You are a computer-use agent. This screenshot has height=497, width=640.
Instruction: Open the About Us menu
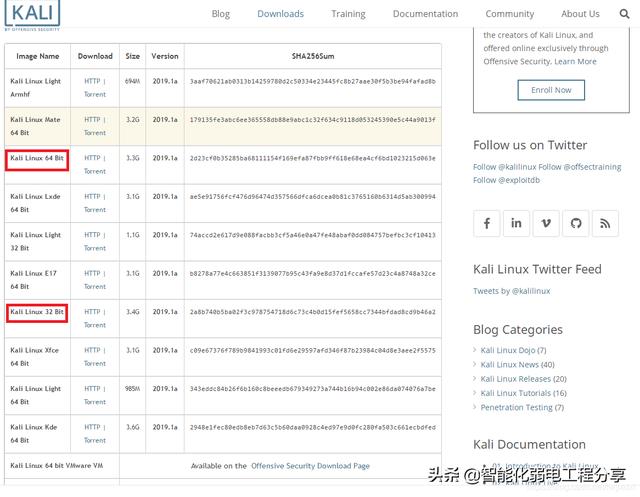(580, 14)
